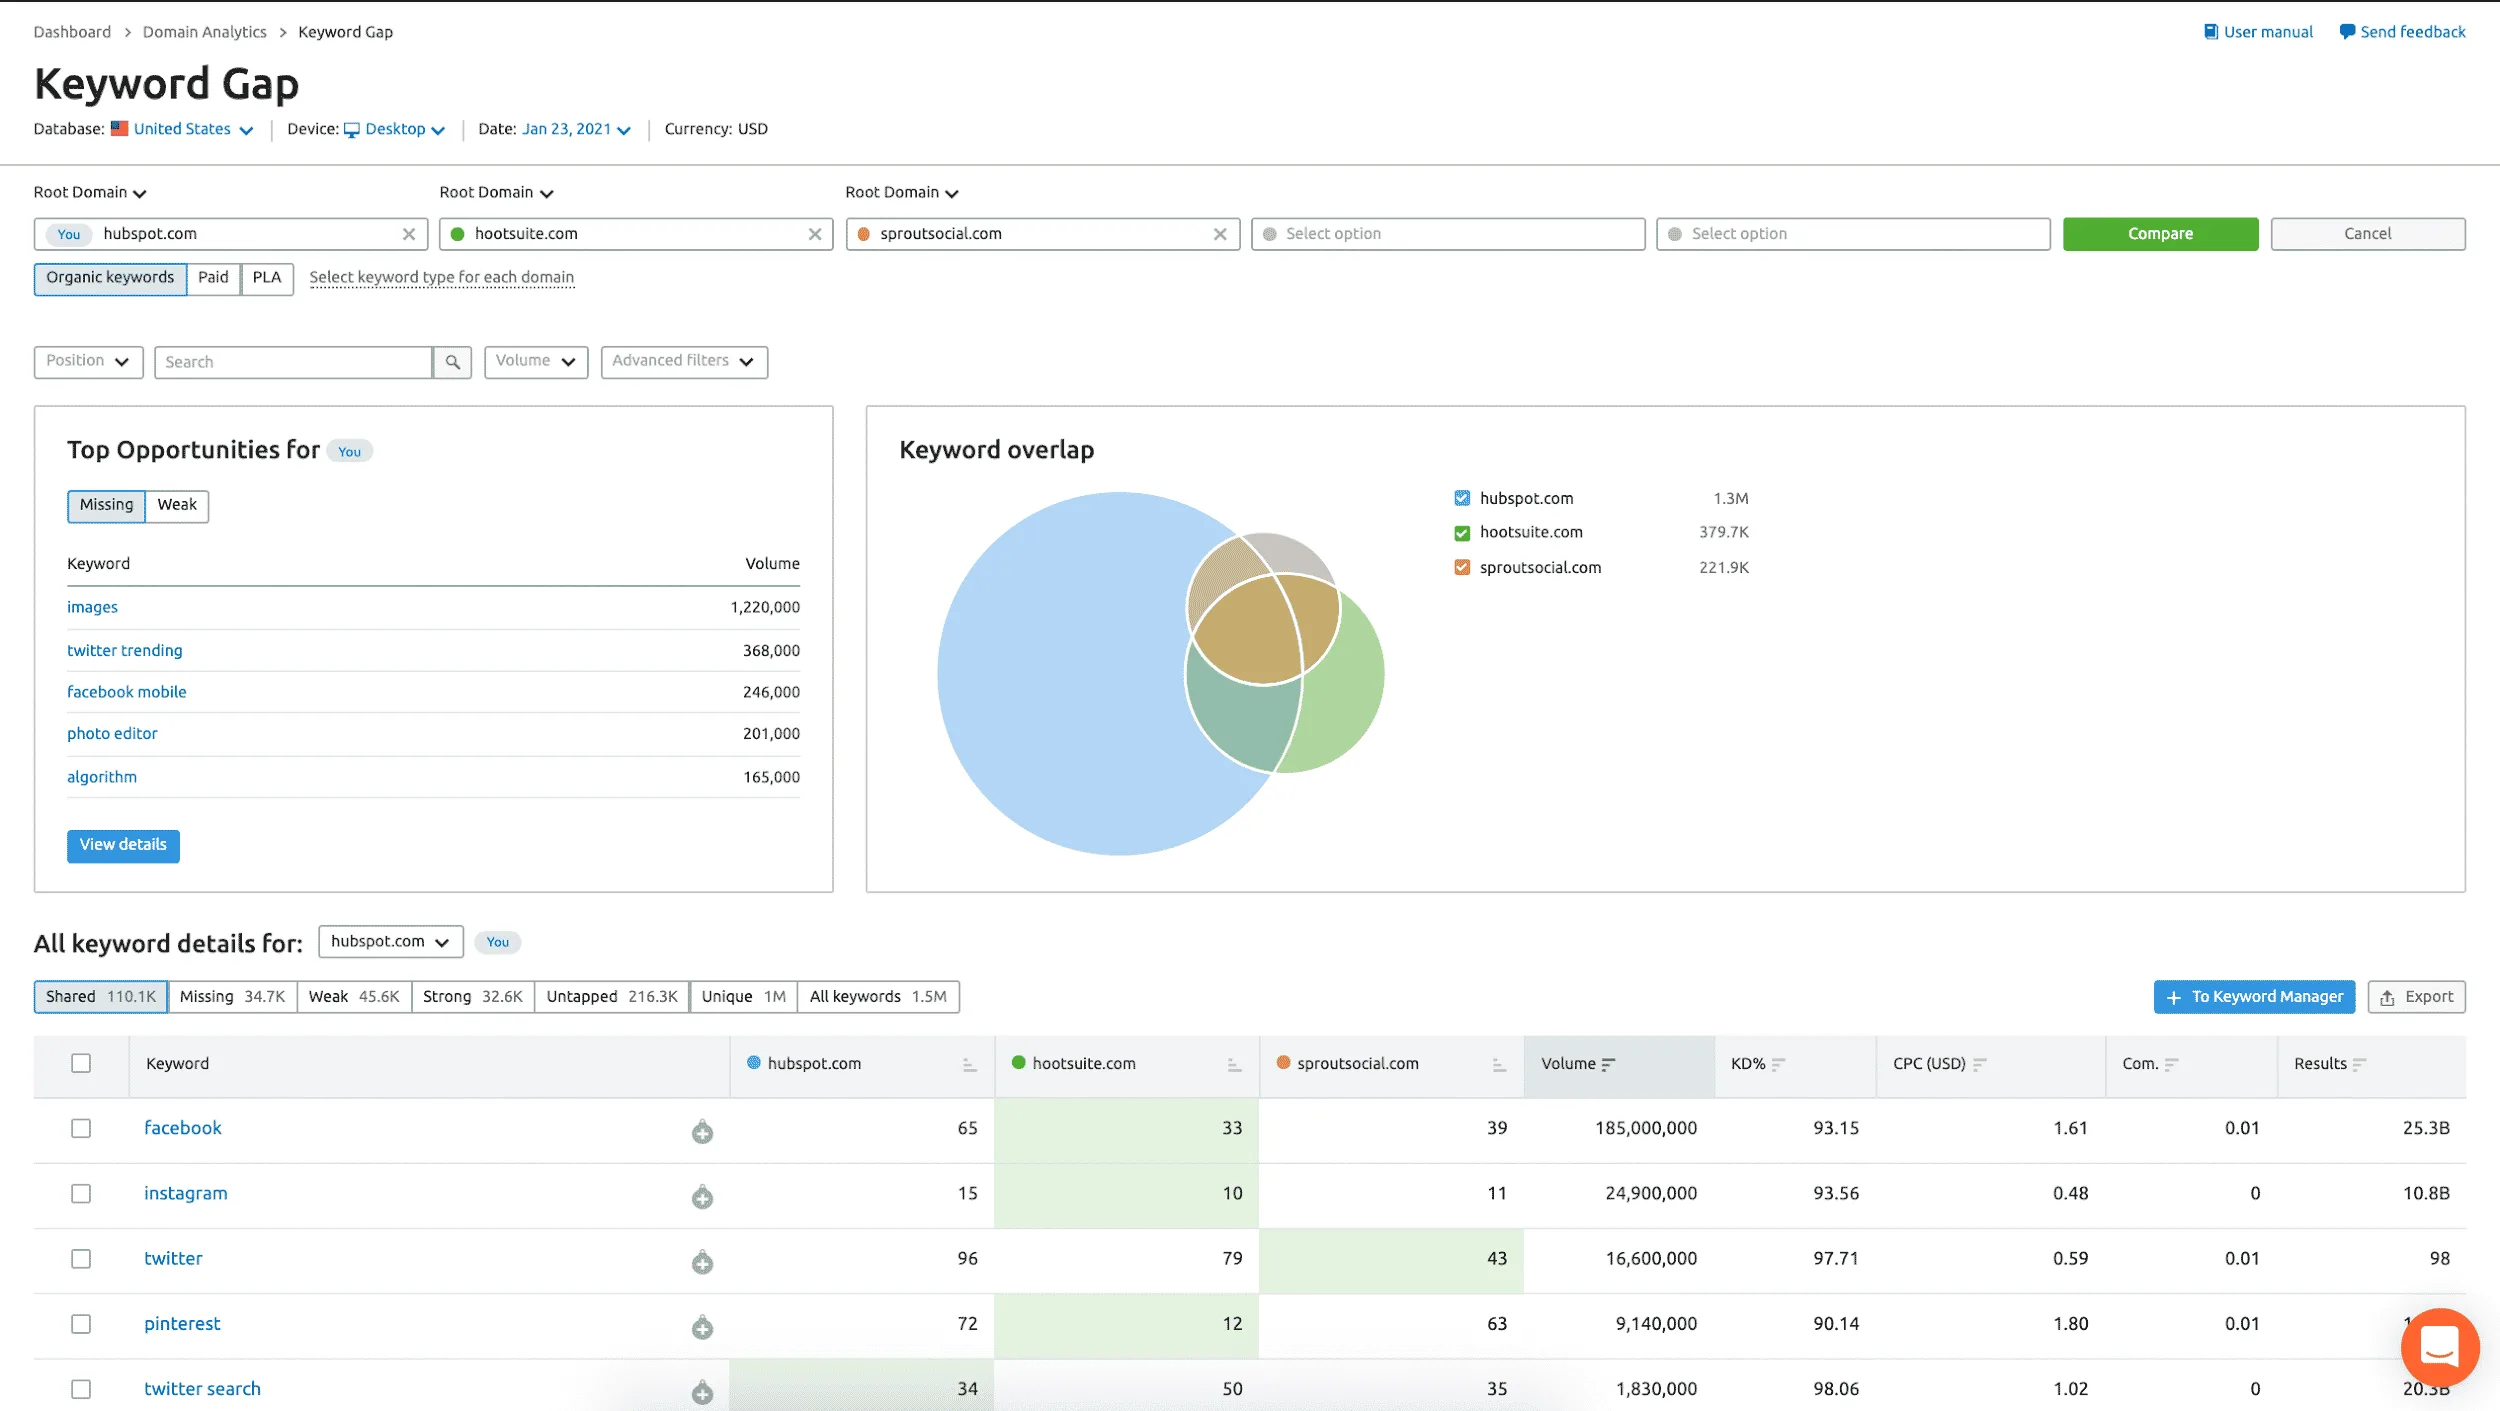2500x1411 pixels.
Task: Add facebook keyword via plus icon
Action: [x=702, y=1131]
